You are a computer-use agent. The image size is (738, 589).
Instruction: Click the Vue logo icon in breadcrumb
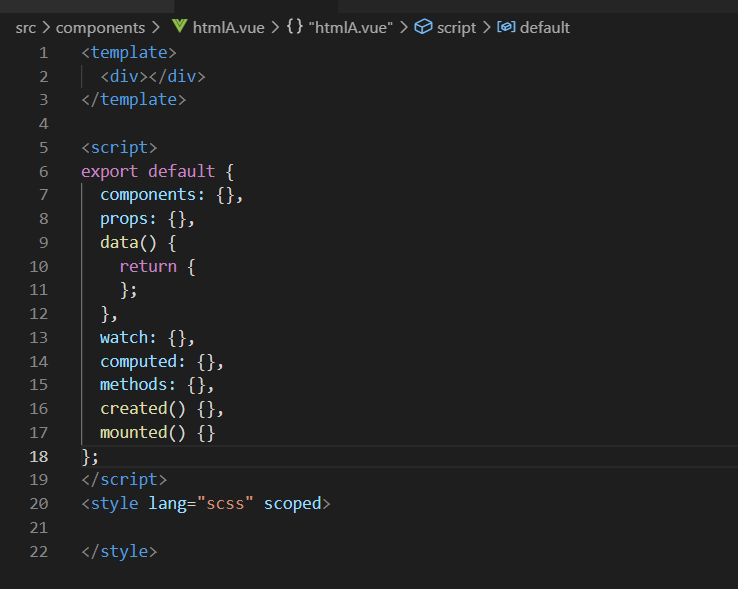coord(179,26)
